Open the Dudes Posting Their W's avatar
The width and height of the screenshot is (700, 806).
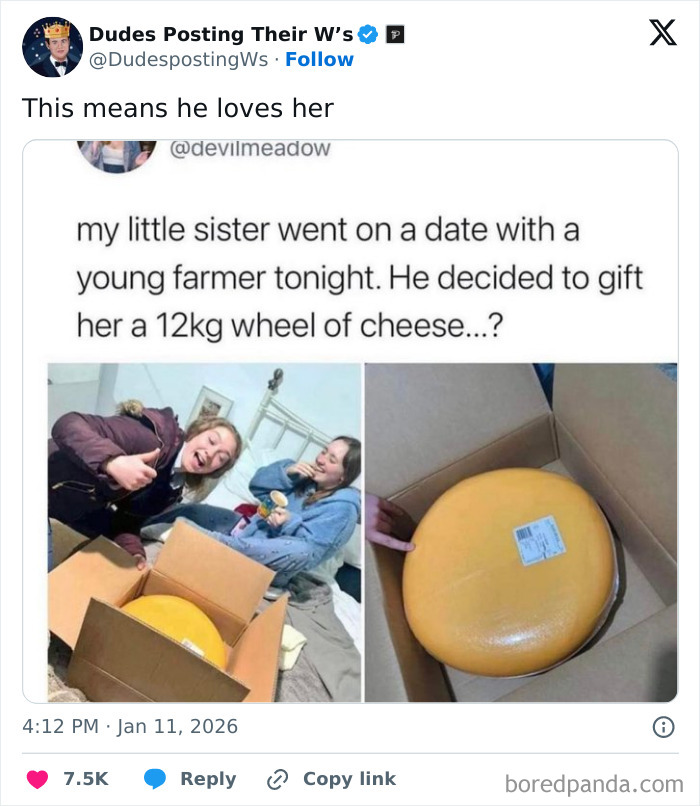pyautogui.click(x=52, y=47)
